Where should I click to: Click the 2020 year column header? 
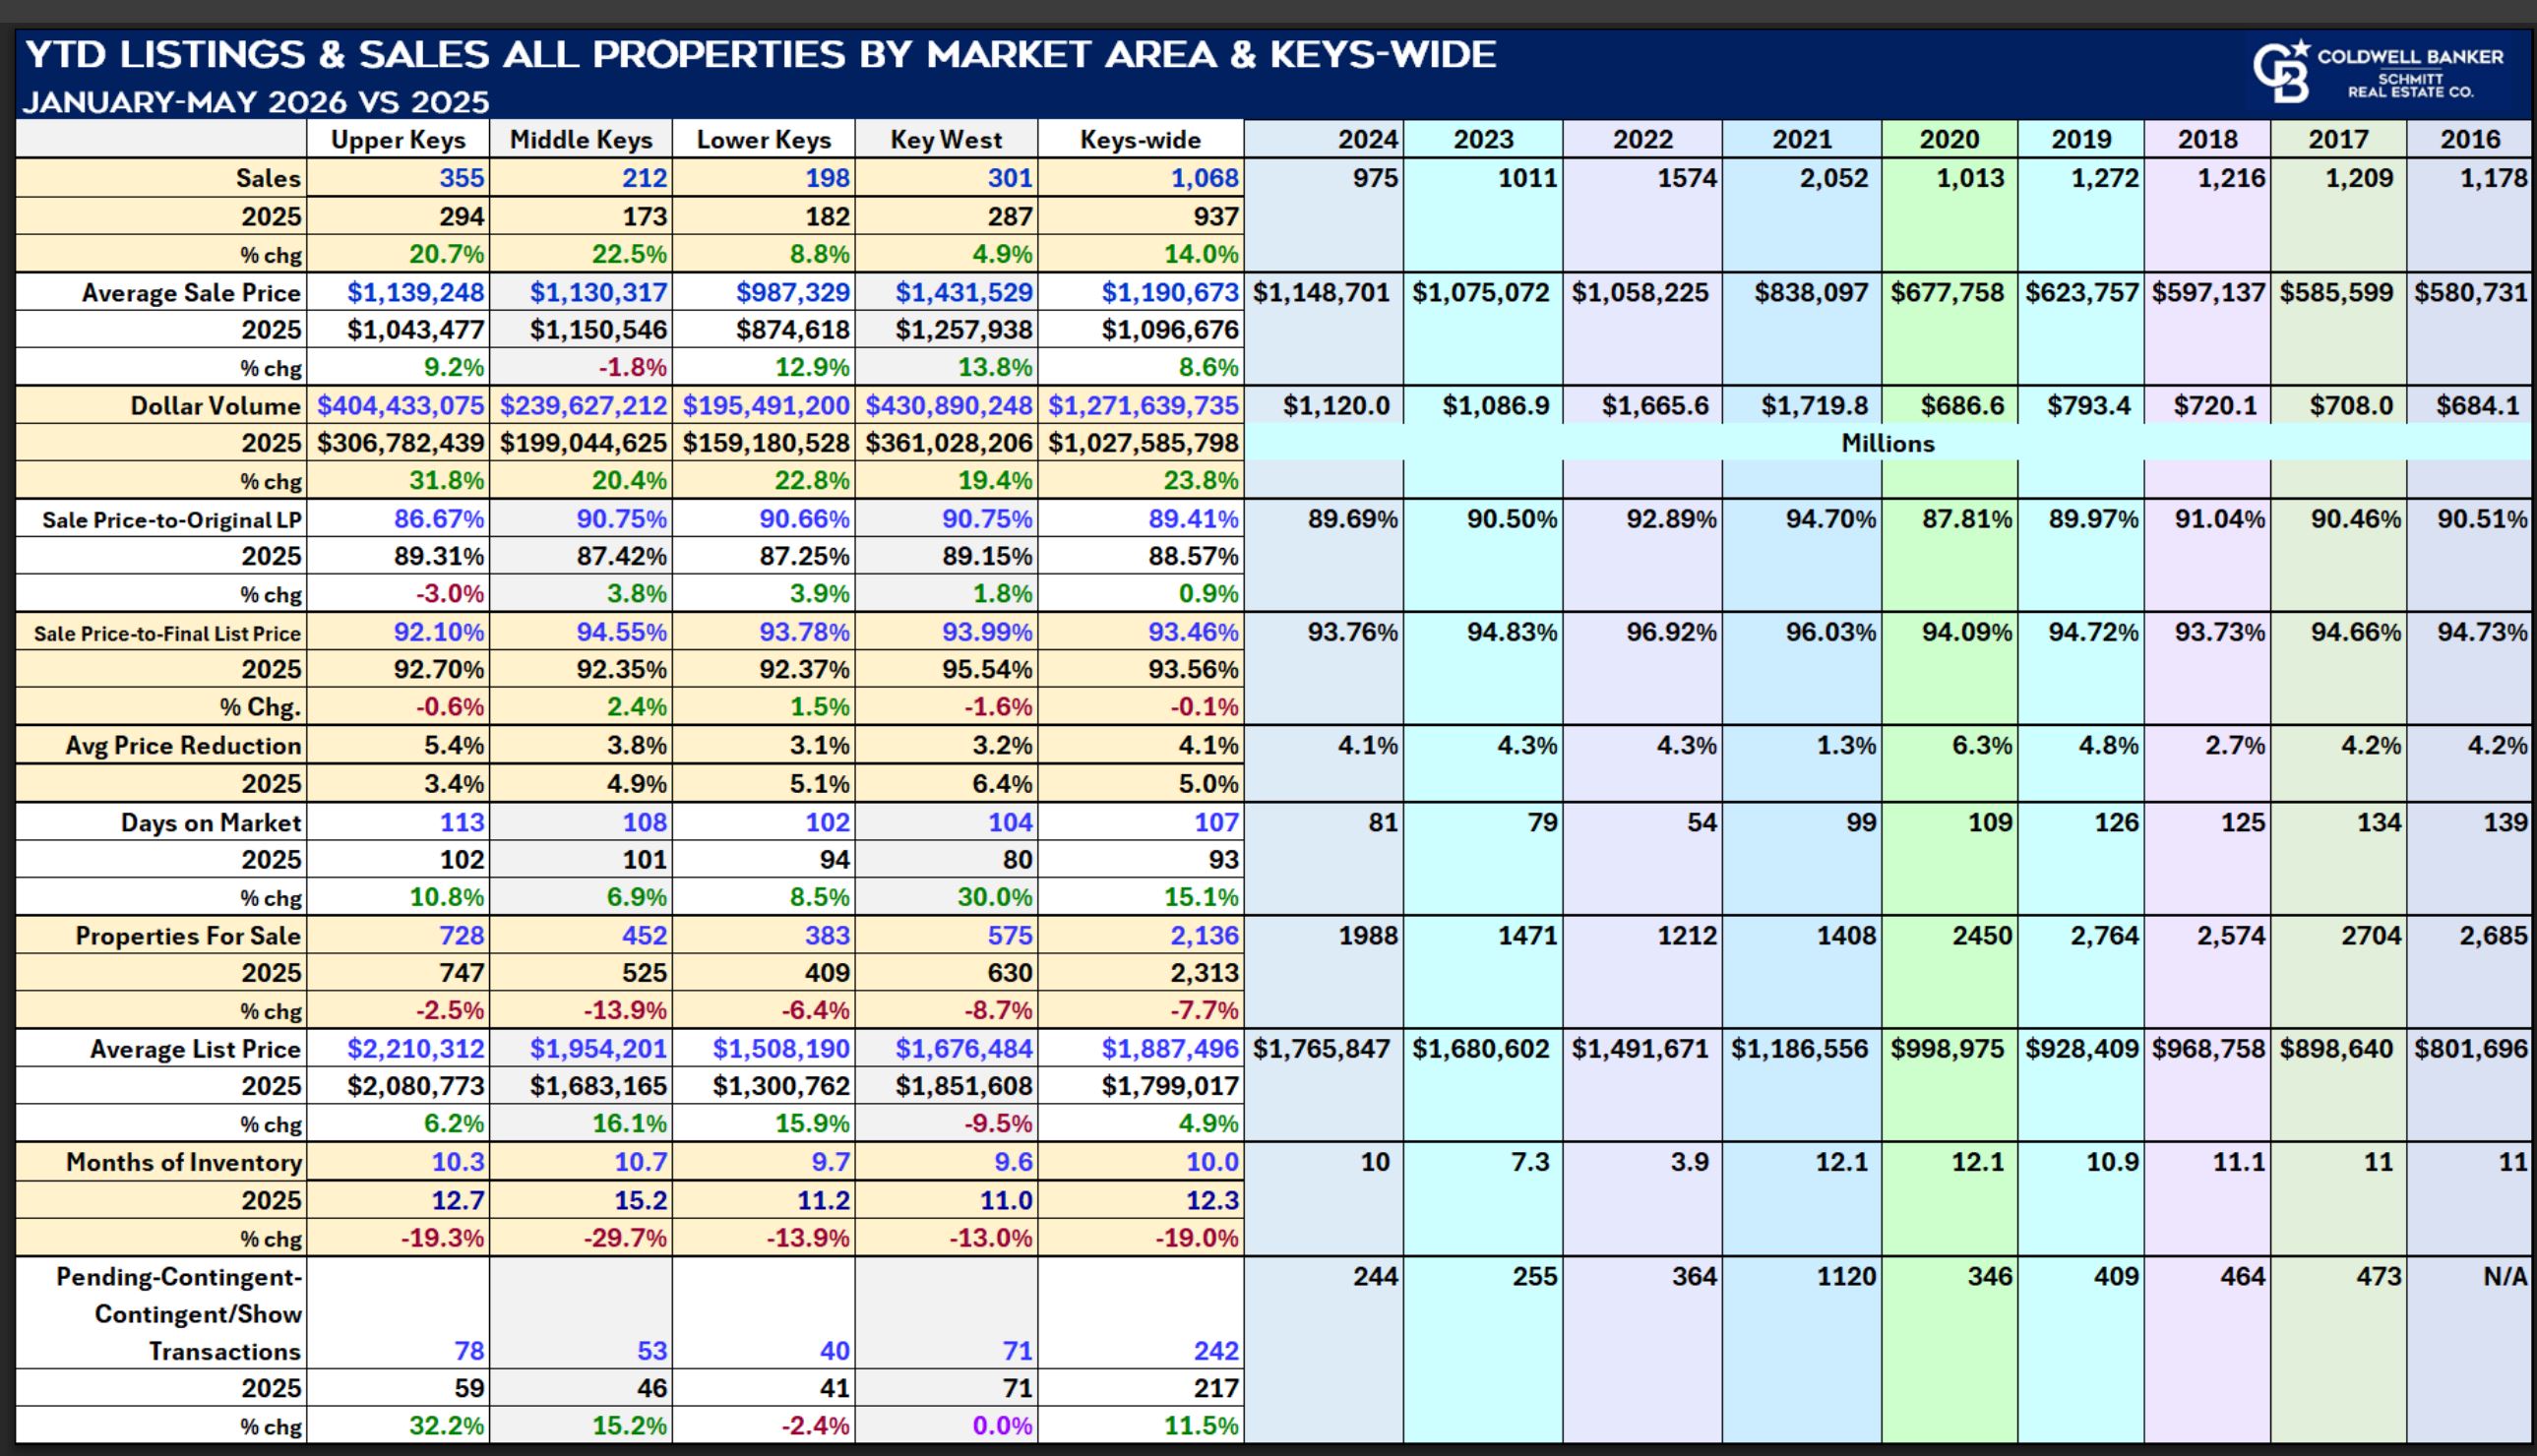1949,140
